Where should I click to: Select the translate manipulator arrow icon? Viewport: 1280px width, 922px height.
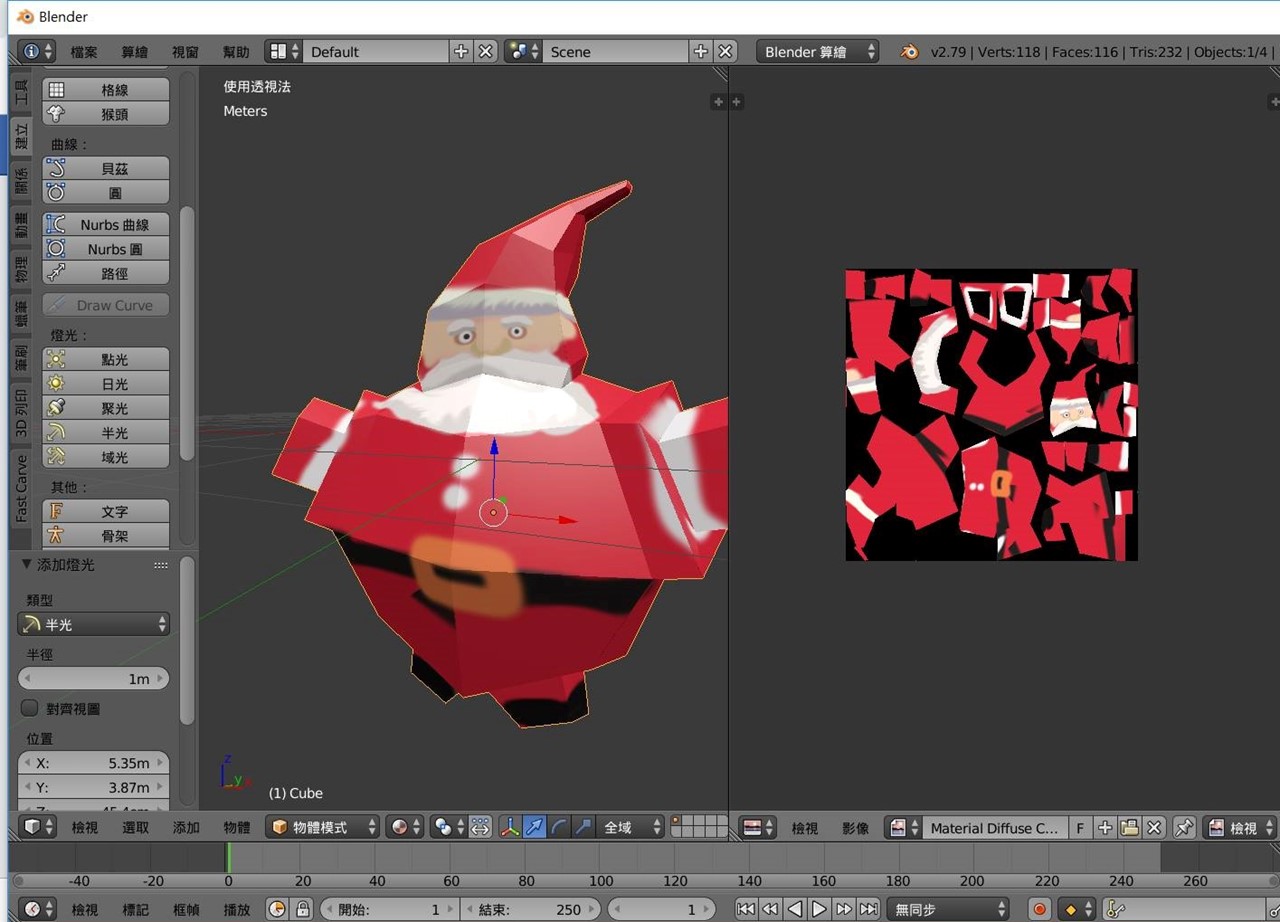535,827
